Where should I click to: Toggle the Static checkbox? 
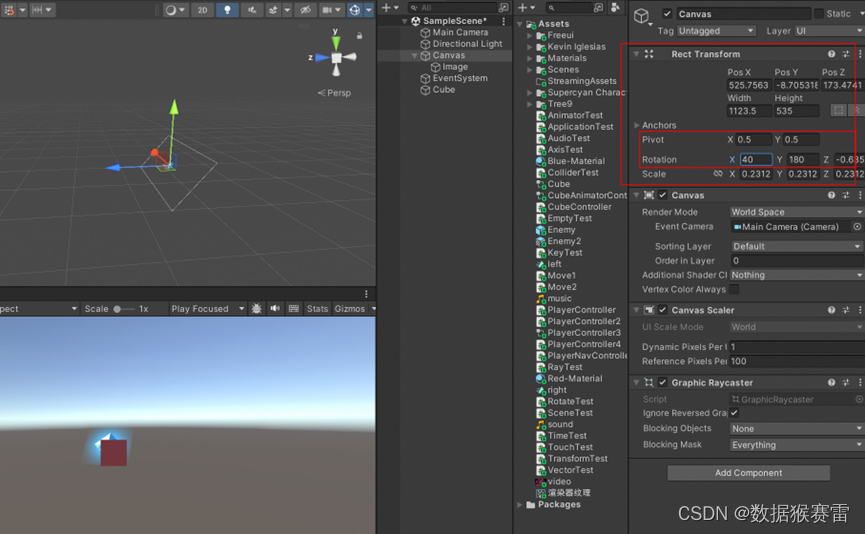[x=819, y=14]
